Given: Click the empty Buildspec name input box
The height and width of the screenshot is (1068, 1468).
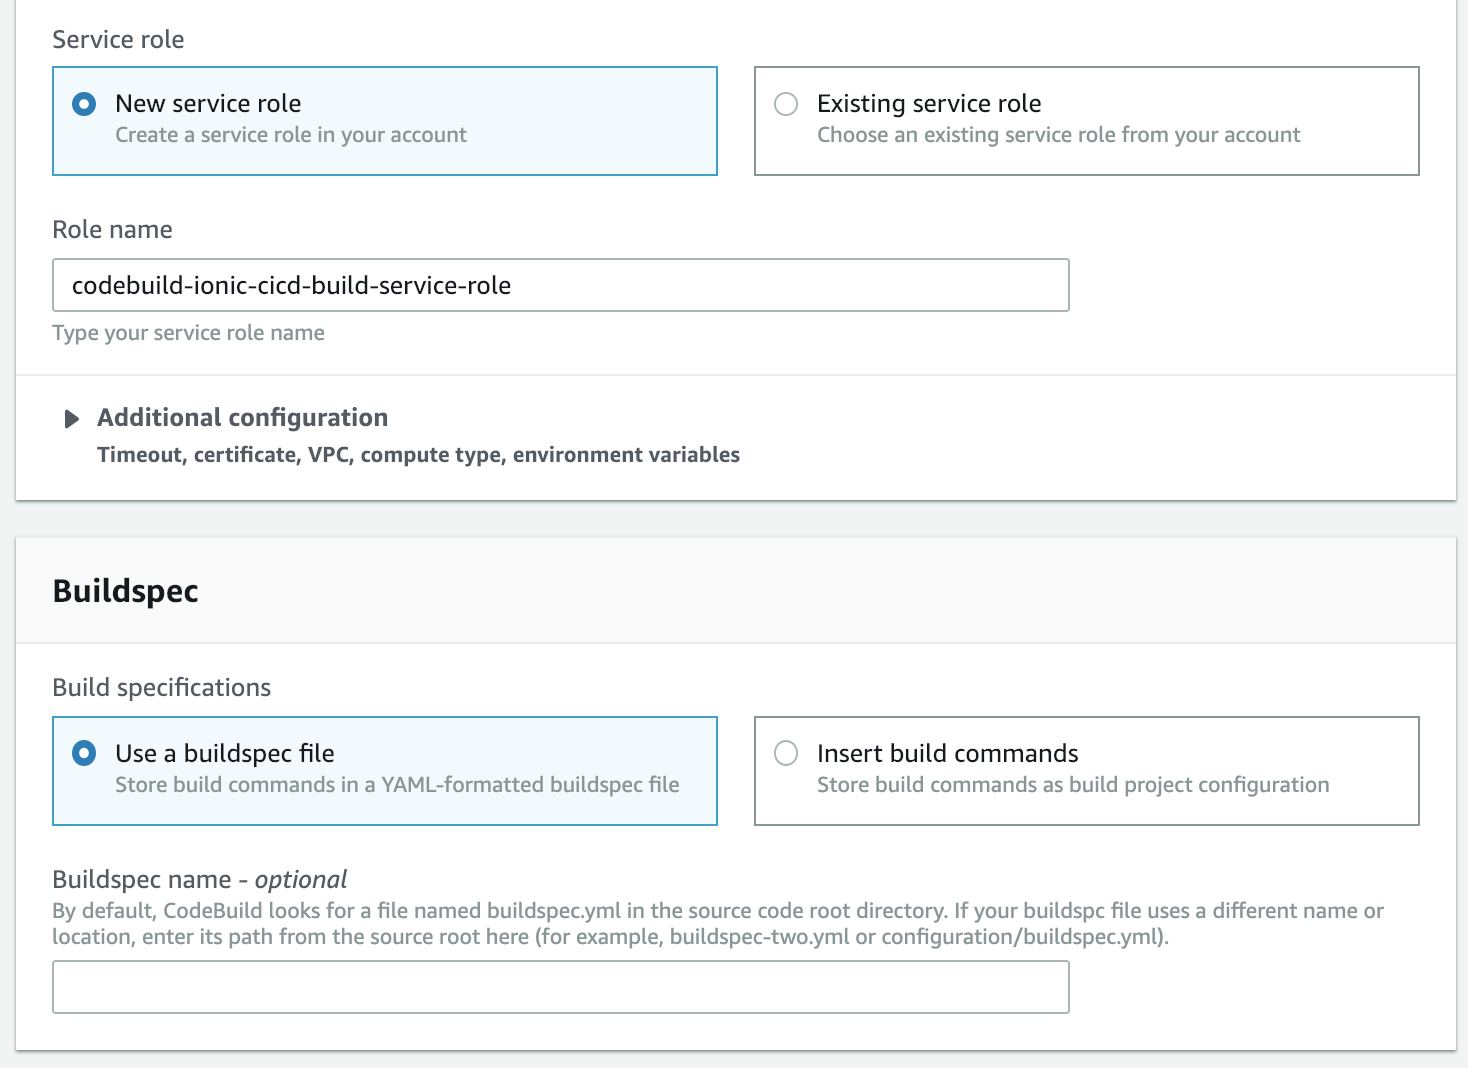Looking at the screenshot, I should click(560, 987).
